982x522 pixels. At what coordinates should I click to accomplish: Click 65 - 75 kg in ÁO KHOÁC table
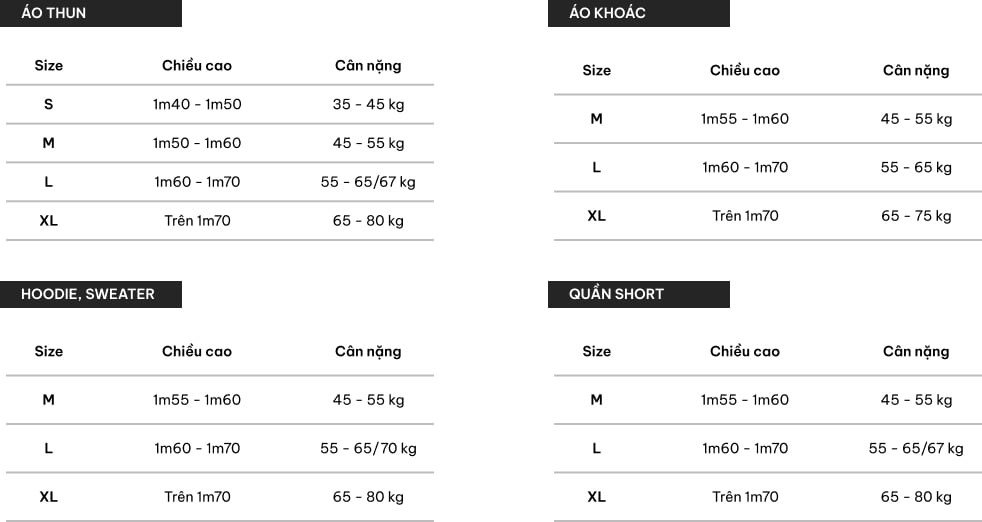coord(916,216)
